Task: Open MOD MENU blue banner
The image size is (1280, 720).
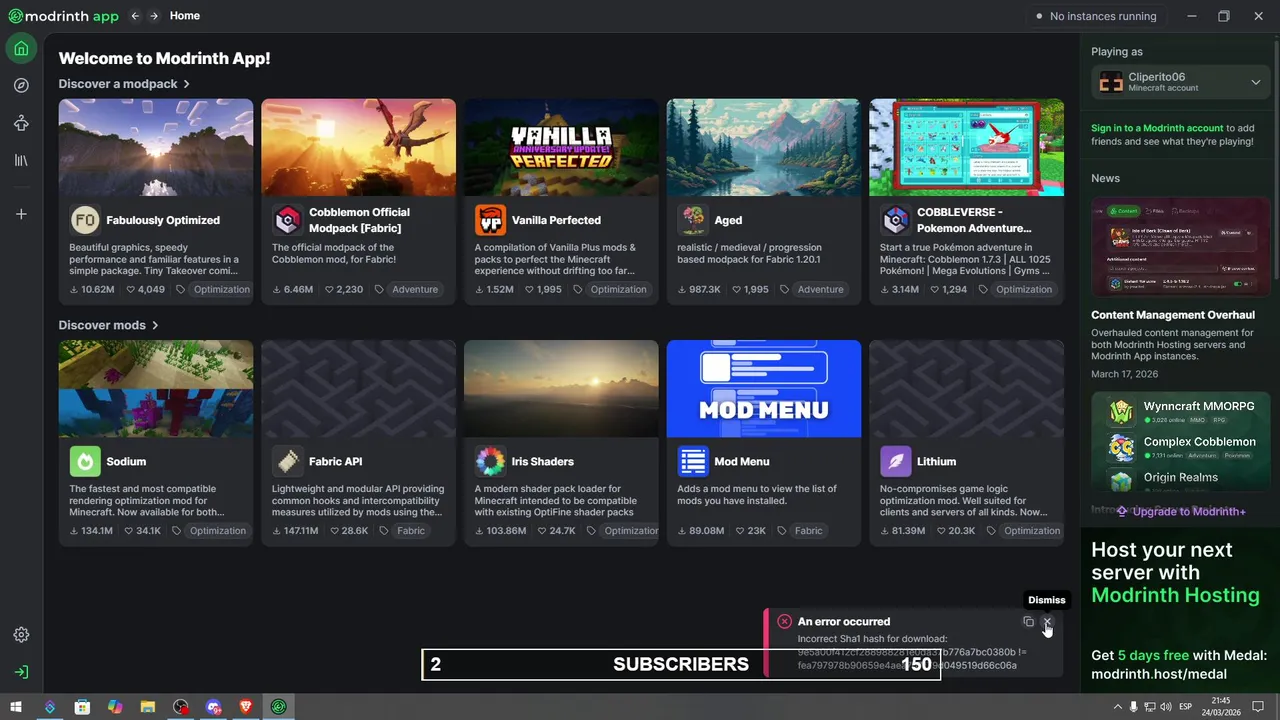Action: (764, 389)
